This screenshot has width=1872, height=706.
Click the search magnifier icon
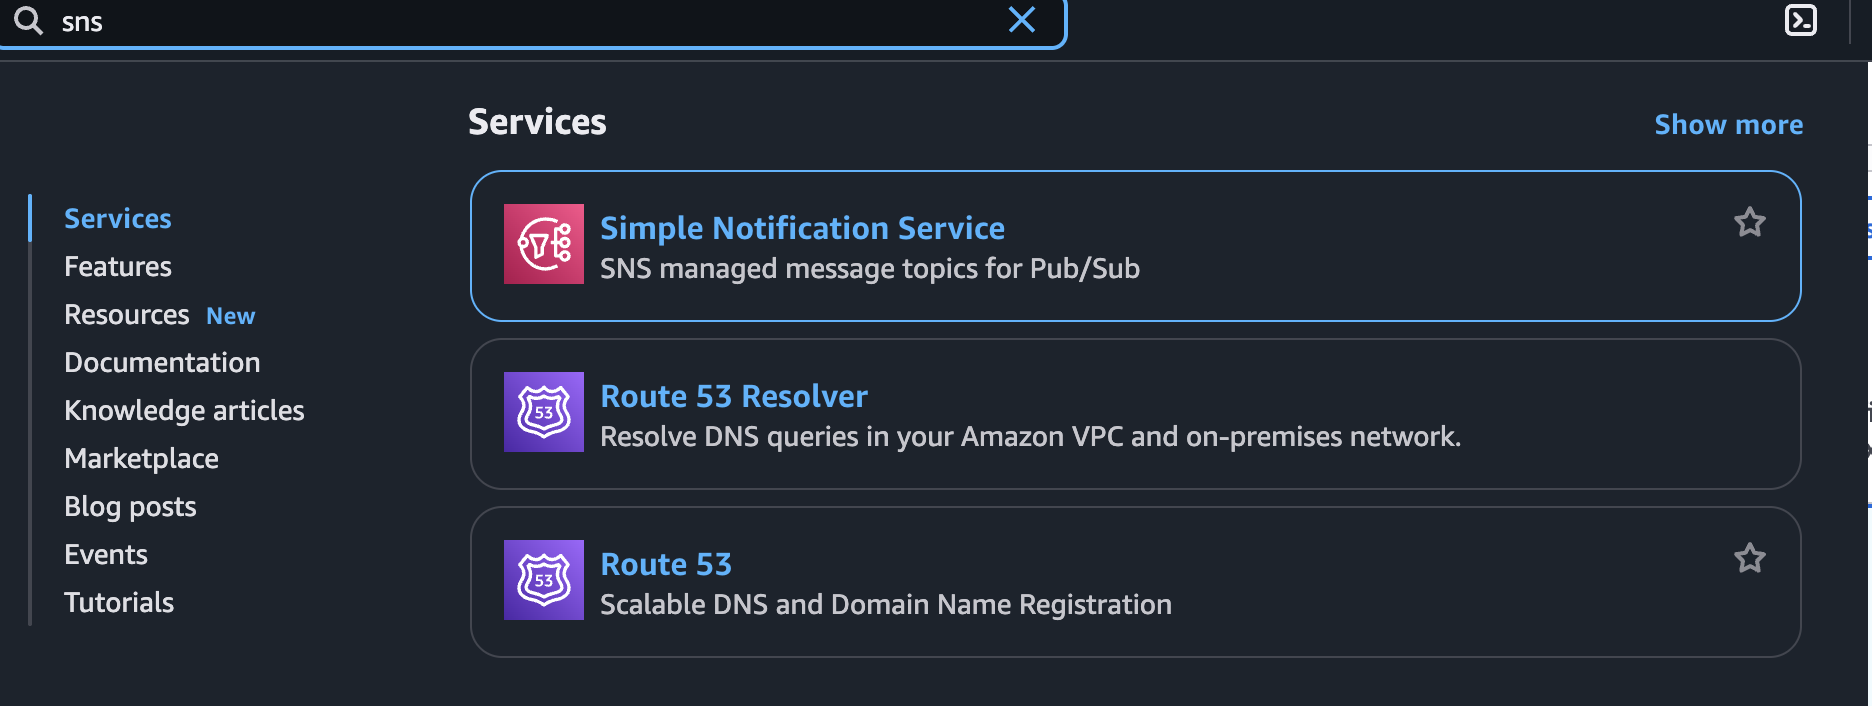(x=28, y=20)
